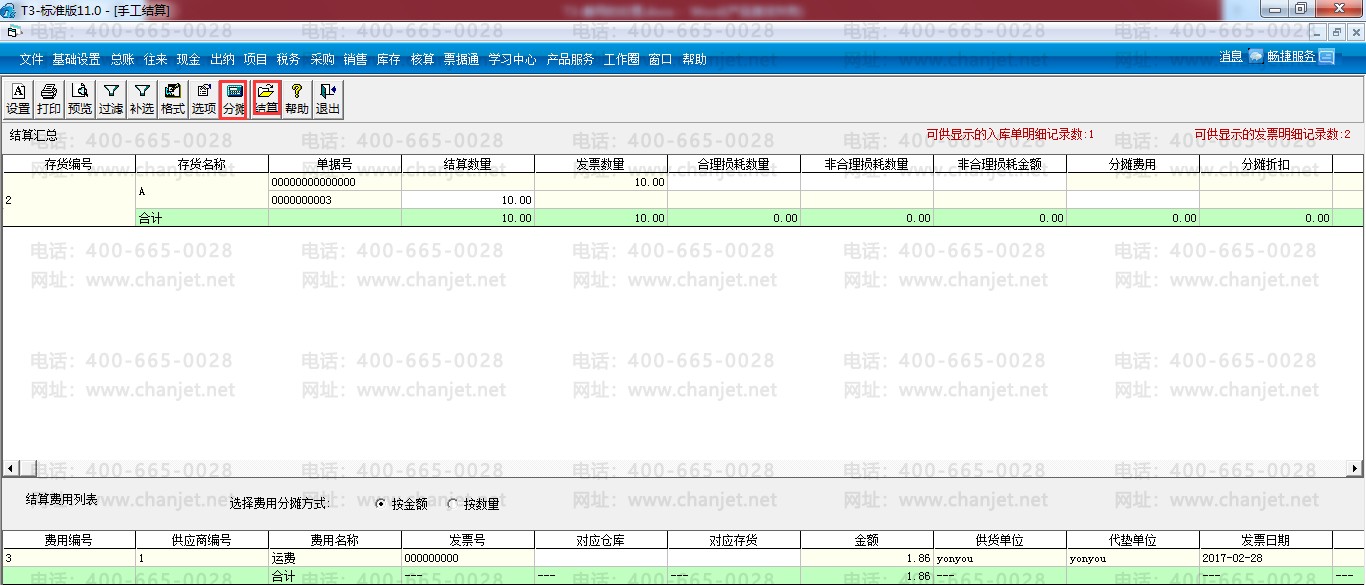Click horizontal scrollbar left arrow
The image size is (1366, 585).
coord(10,468)
